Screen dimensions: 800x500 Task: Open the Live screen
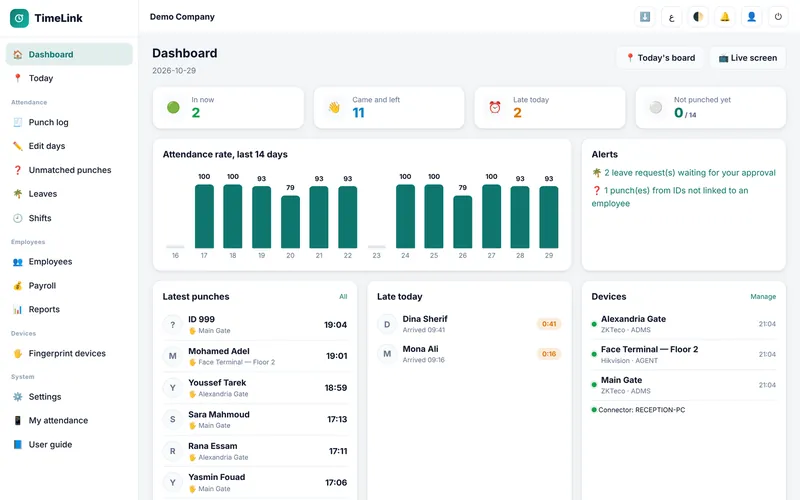(747, 58)
